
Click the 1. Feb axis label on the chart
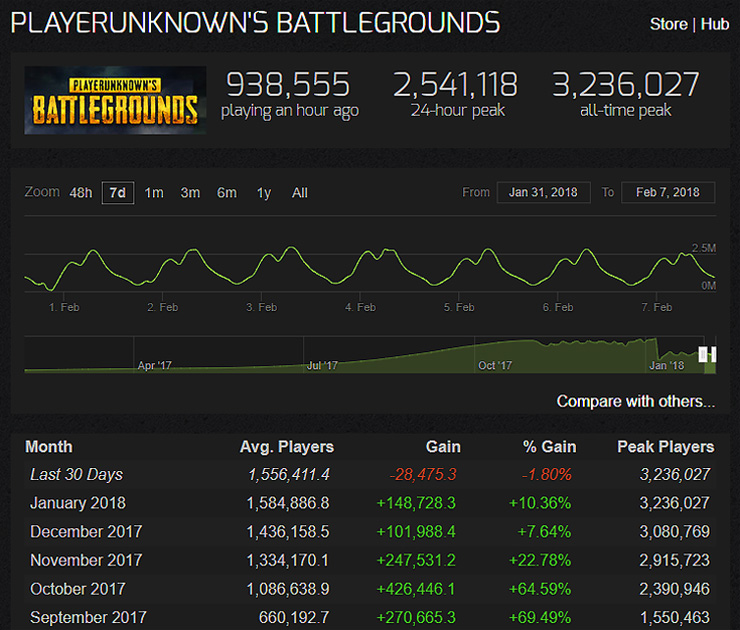(64, 307)
